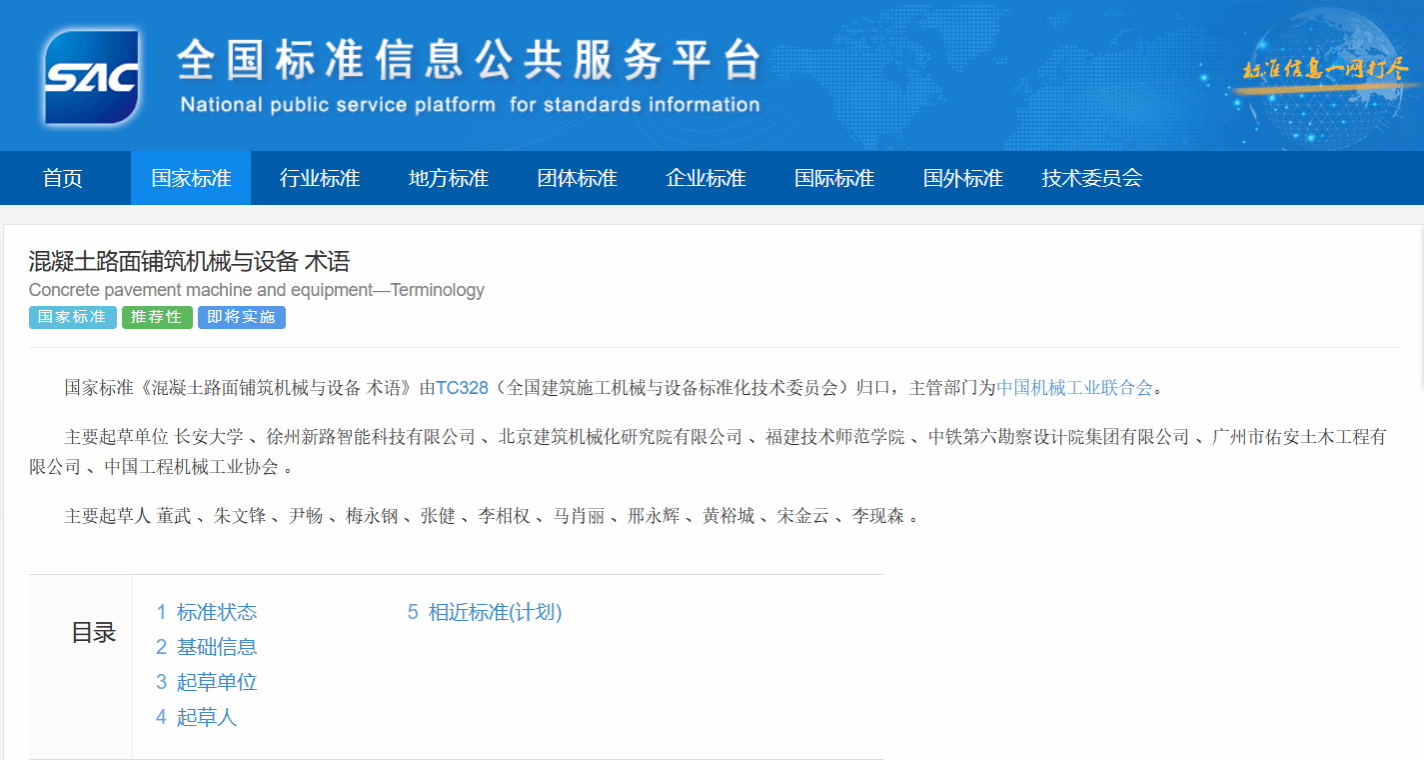Click the 标准信息一网打尽 slogan banner

(1326, 70)
